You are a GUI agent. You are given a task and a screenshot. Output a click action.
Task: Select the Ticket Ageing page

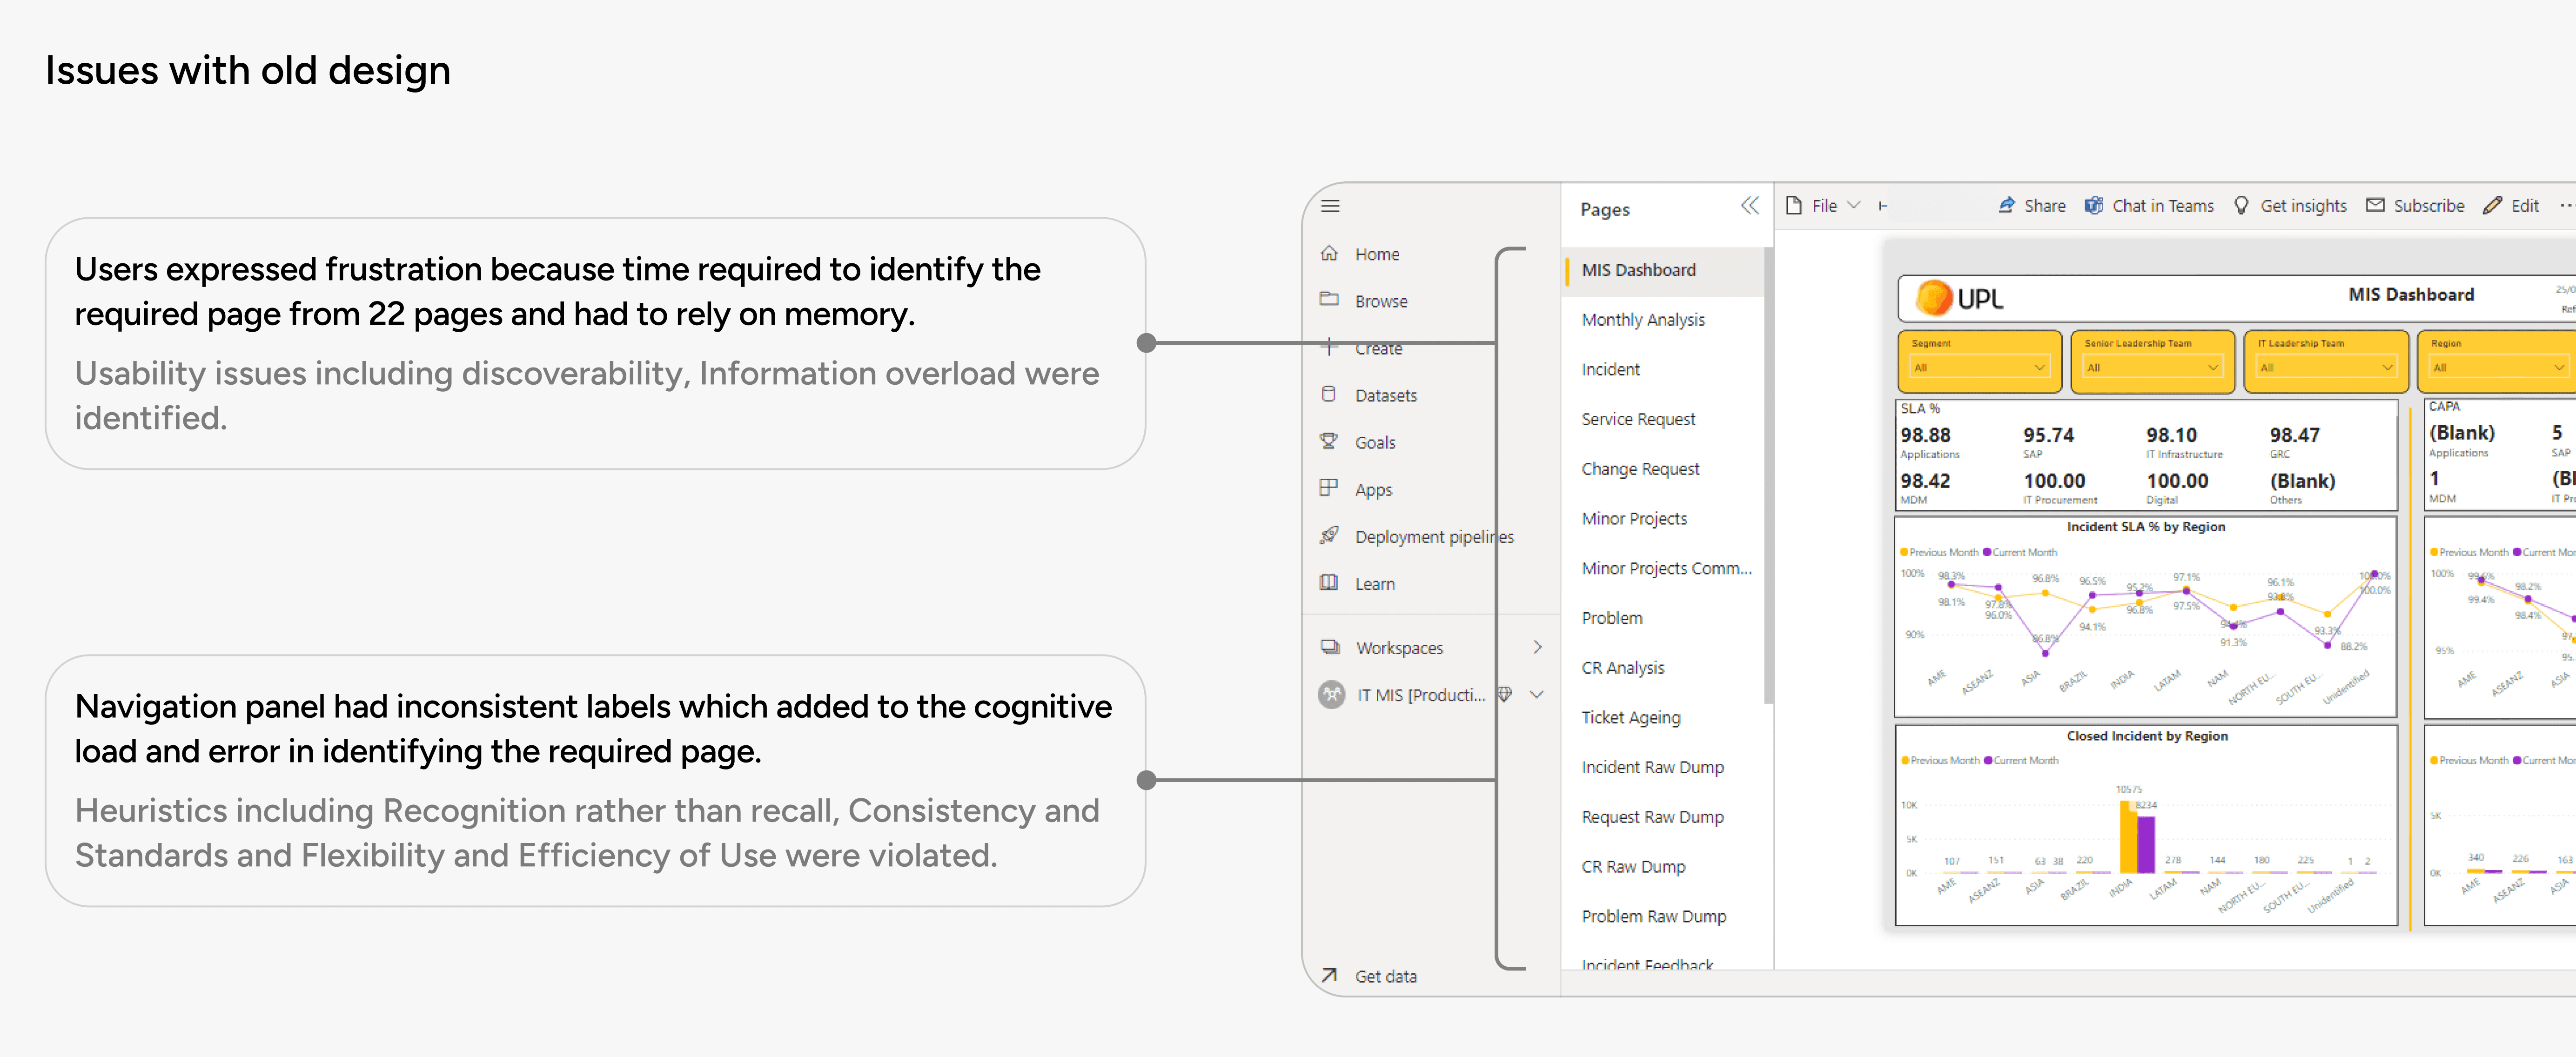tap(1631, 717)
